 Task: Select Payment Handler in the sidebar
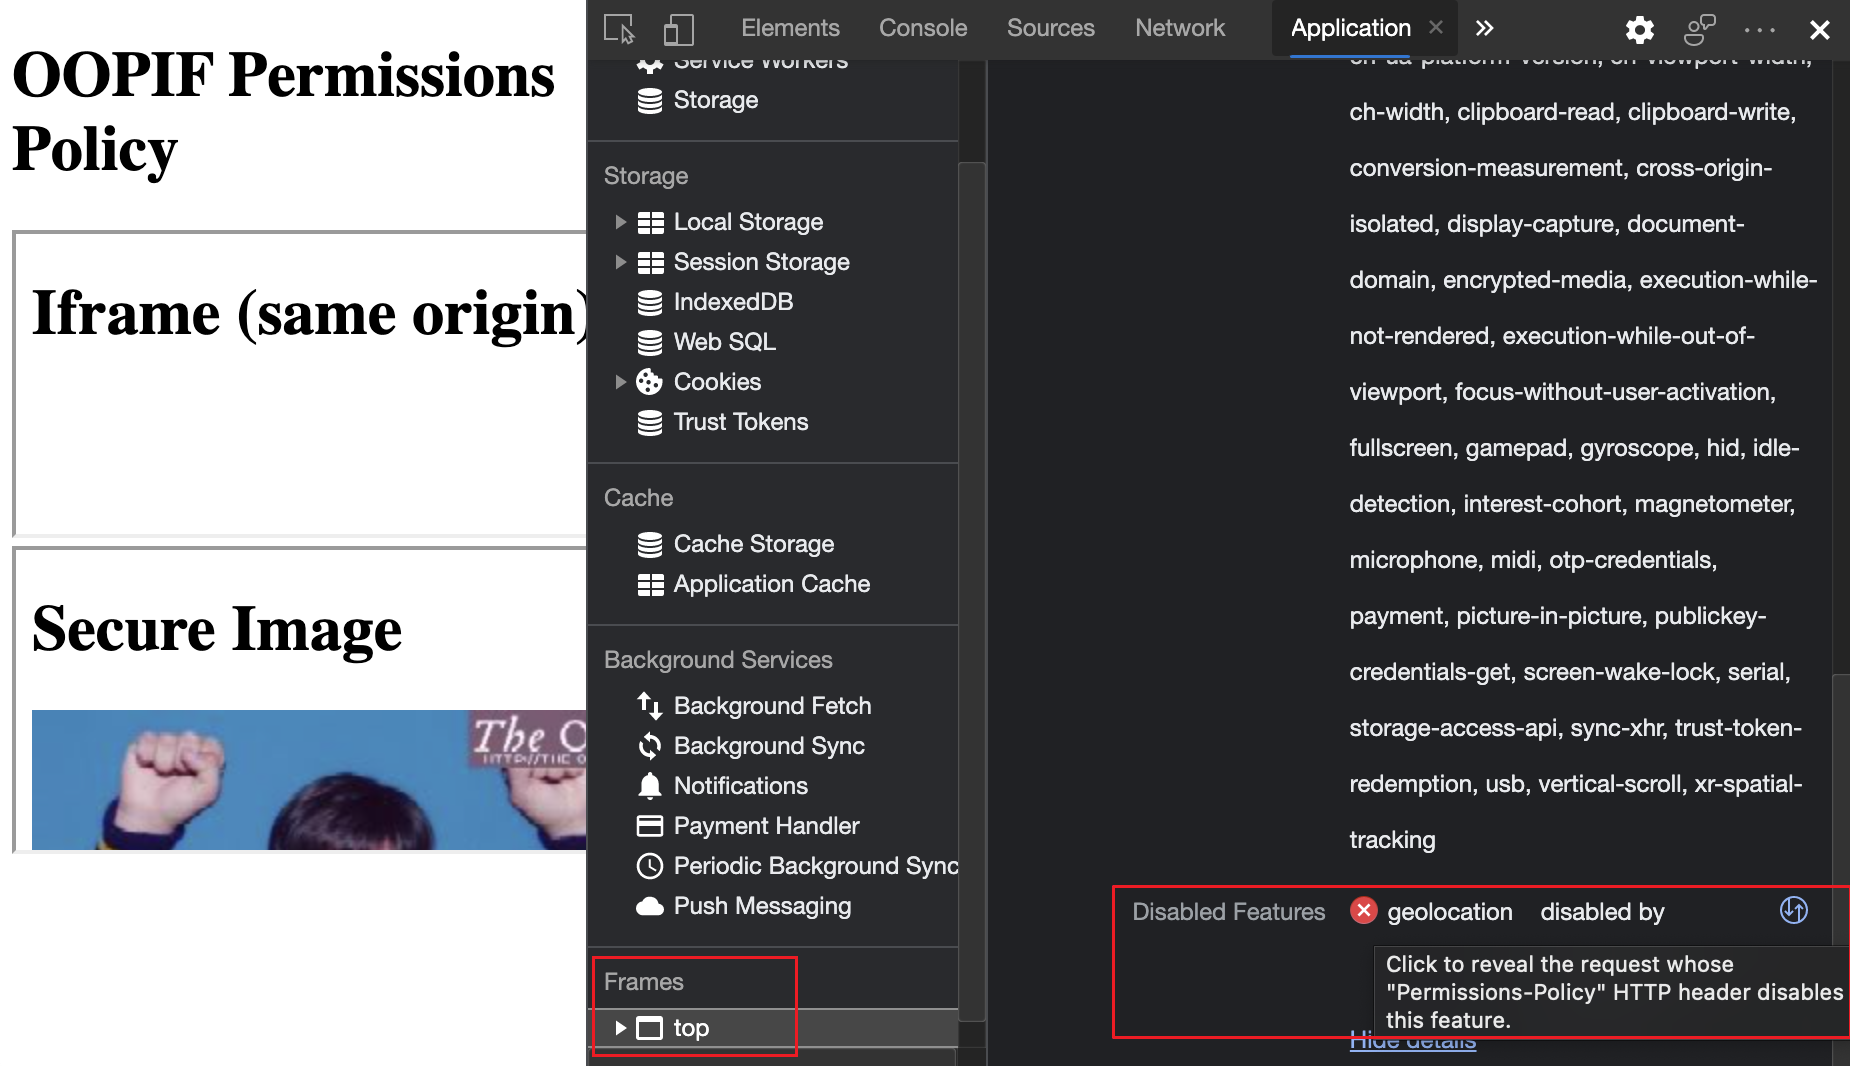click(x=766, y=826)
